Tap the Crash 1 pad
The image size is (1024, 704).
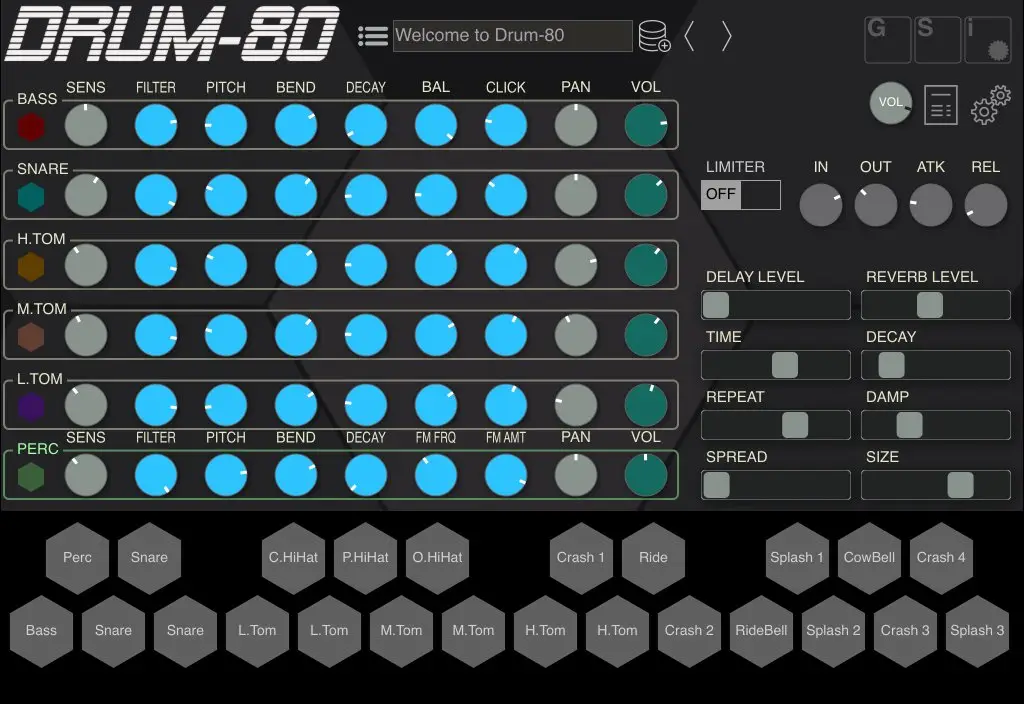point(581,558)
